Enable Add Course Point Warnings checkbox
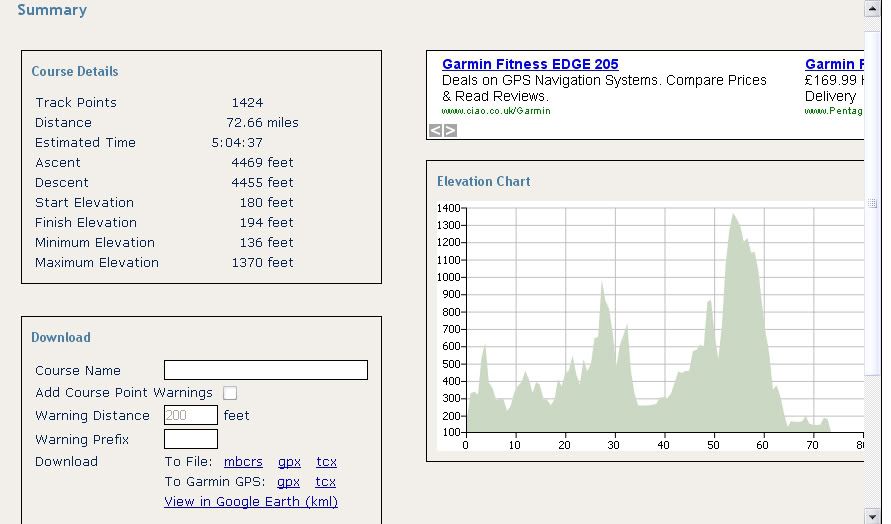This screenshot has width=891, height=524. coord(230,393)
